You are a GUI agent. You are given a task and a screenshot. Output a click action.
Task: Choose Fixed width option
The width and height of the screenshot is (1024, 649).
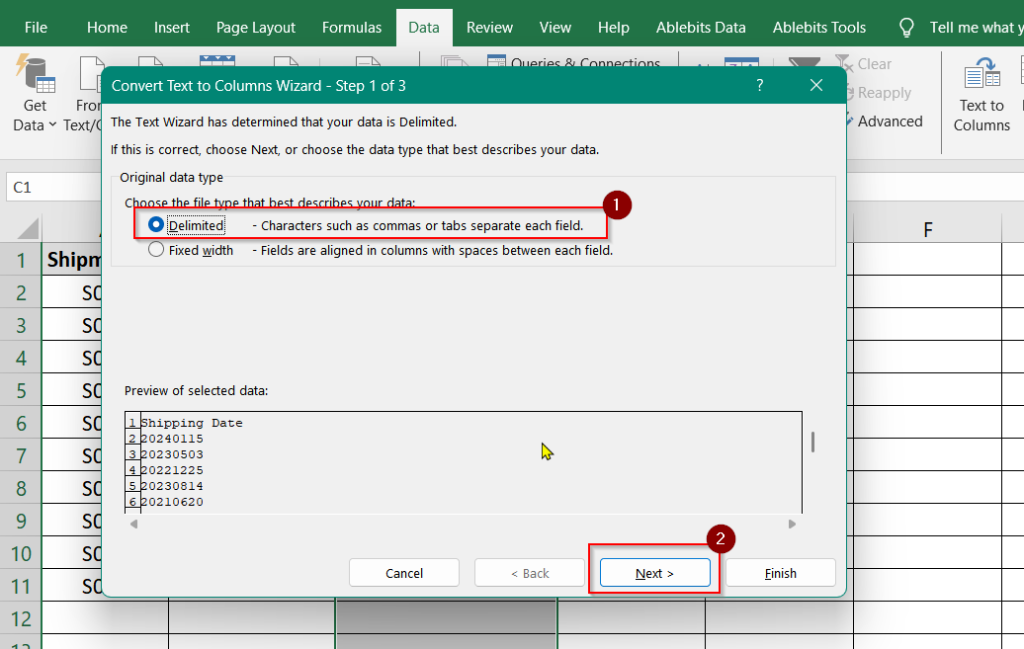click(156, 250)
